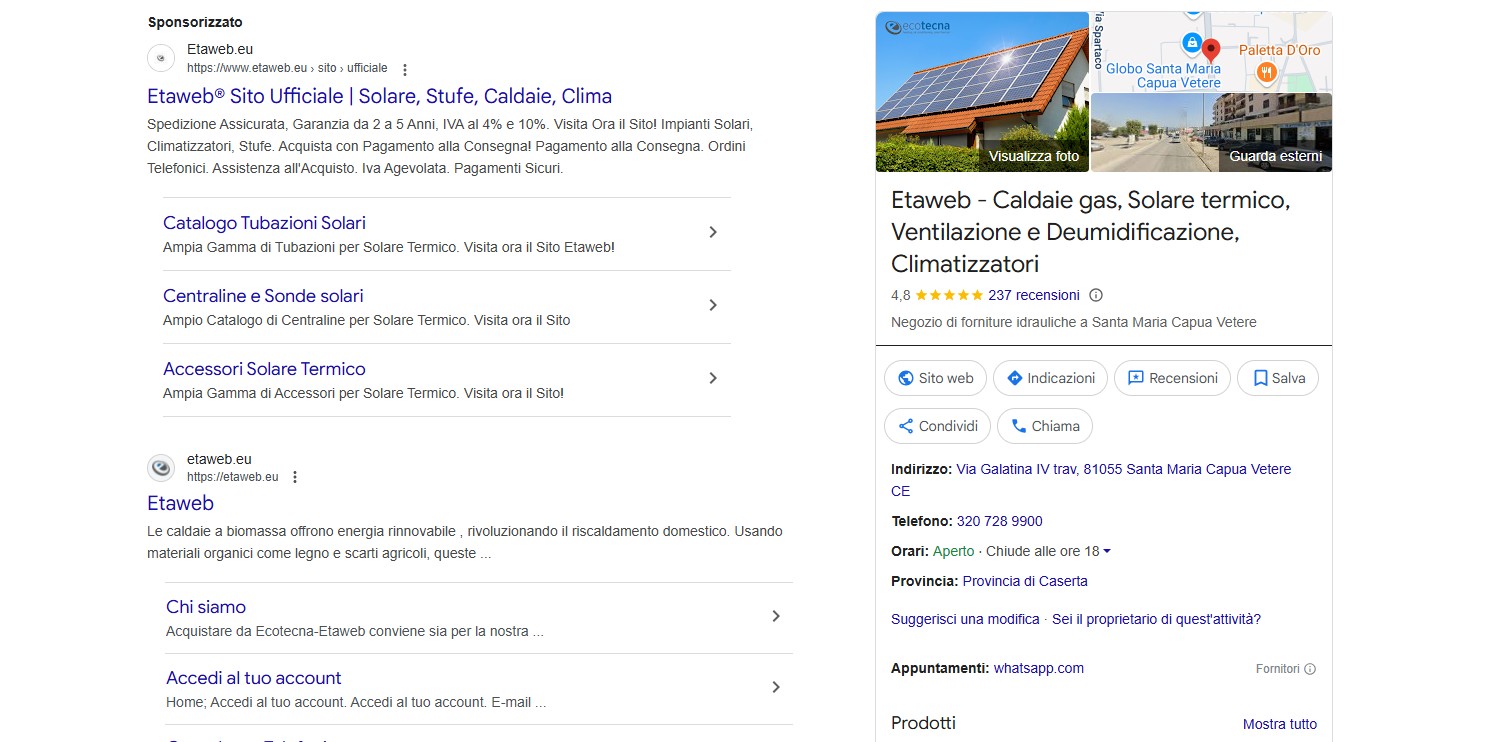
Task: Click Negozio di forniture idrauliche description
Action: pyautogui.click(x=1074, y=322)
